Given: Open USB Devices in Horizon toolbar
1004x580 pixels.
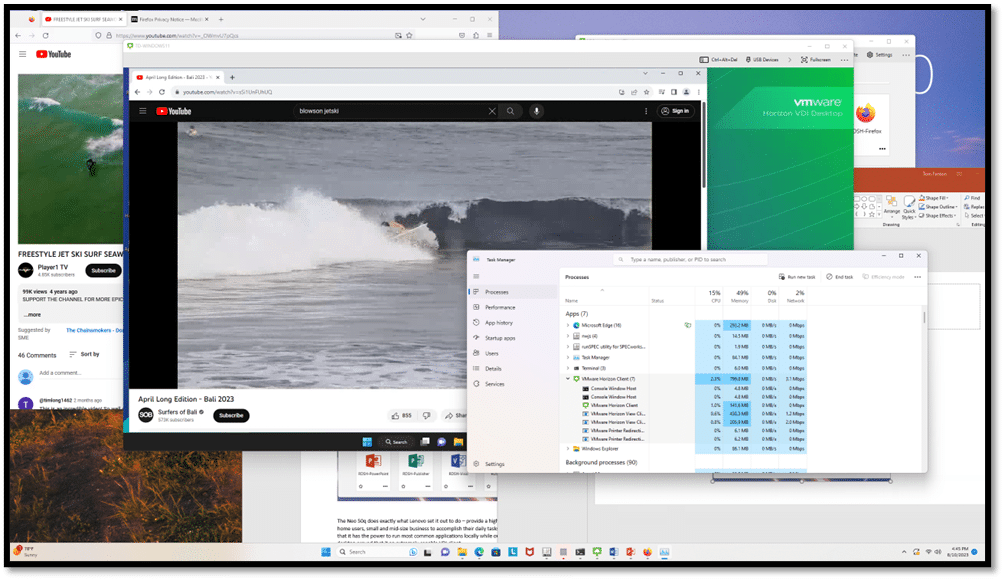Looking at the screenshot, I should click(x=762, y=60).
